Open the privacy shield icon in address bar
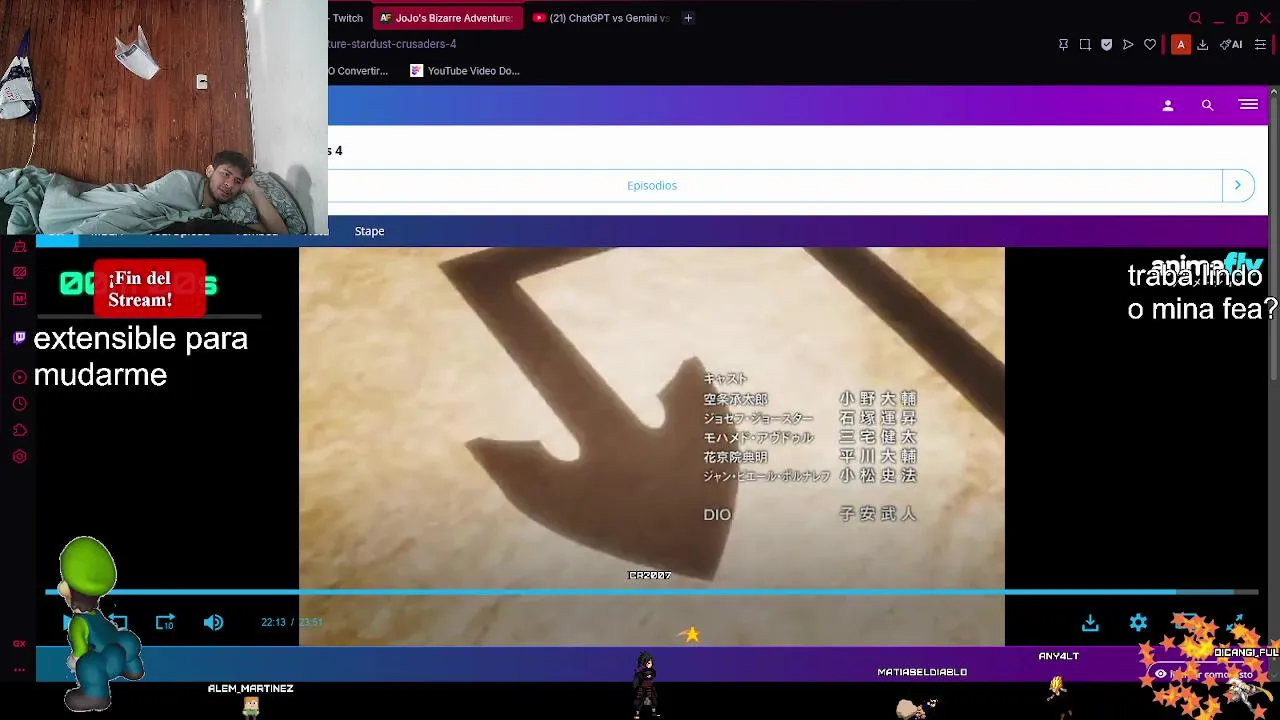This screenshot has width=1280, height=720. (x=1106, y=44)
